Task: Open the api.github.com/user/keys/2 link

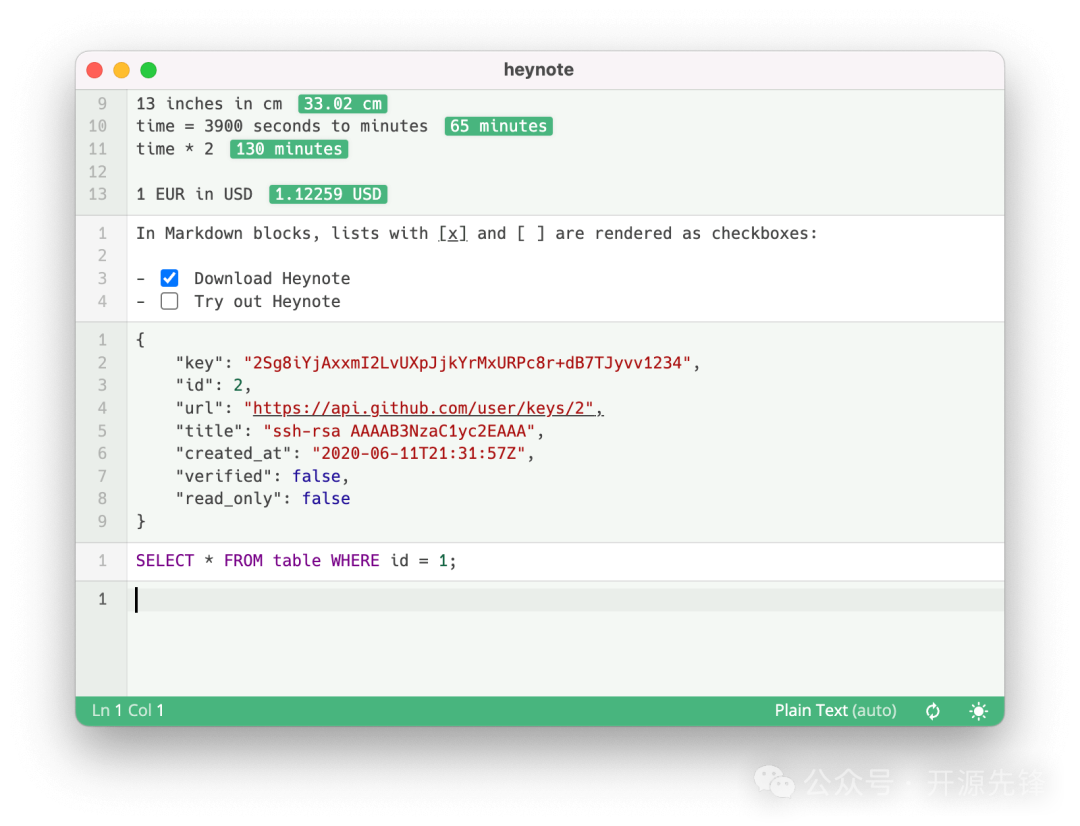Action: [423, 408]
